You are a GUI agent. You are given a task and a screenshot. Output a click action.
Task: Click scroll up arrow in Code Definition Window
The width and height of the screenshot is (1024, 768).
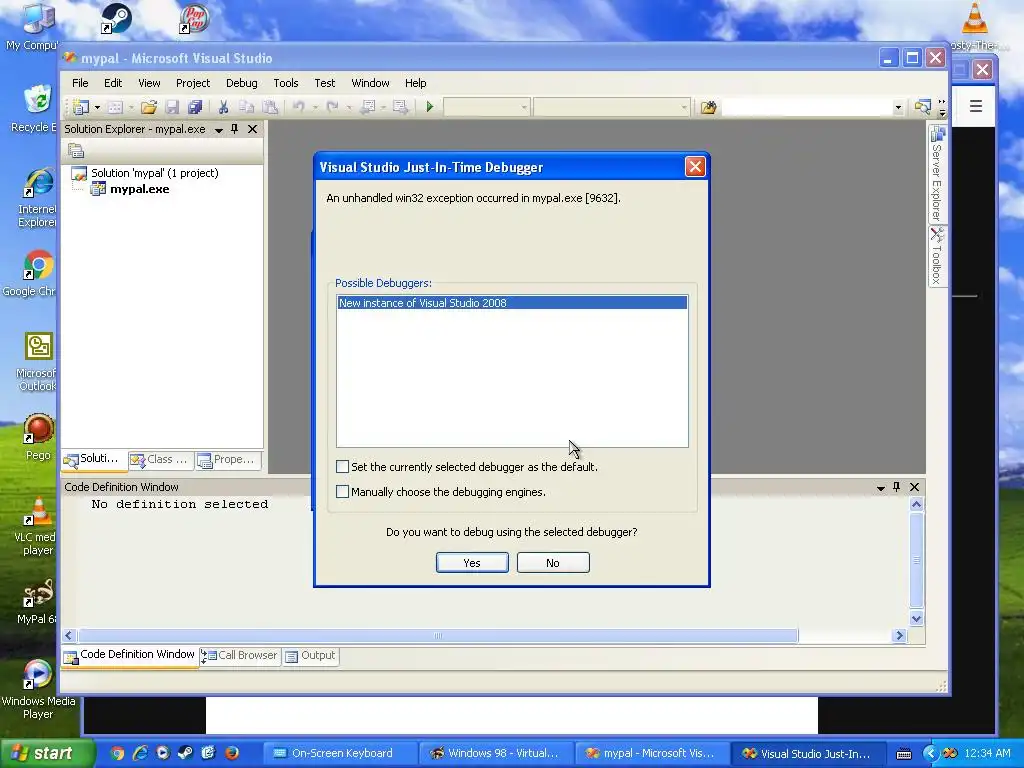[916, 504]
